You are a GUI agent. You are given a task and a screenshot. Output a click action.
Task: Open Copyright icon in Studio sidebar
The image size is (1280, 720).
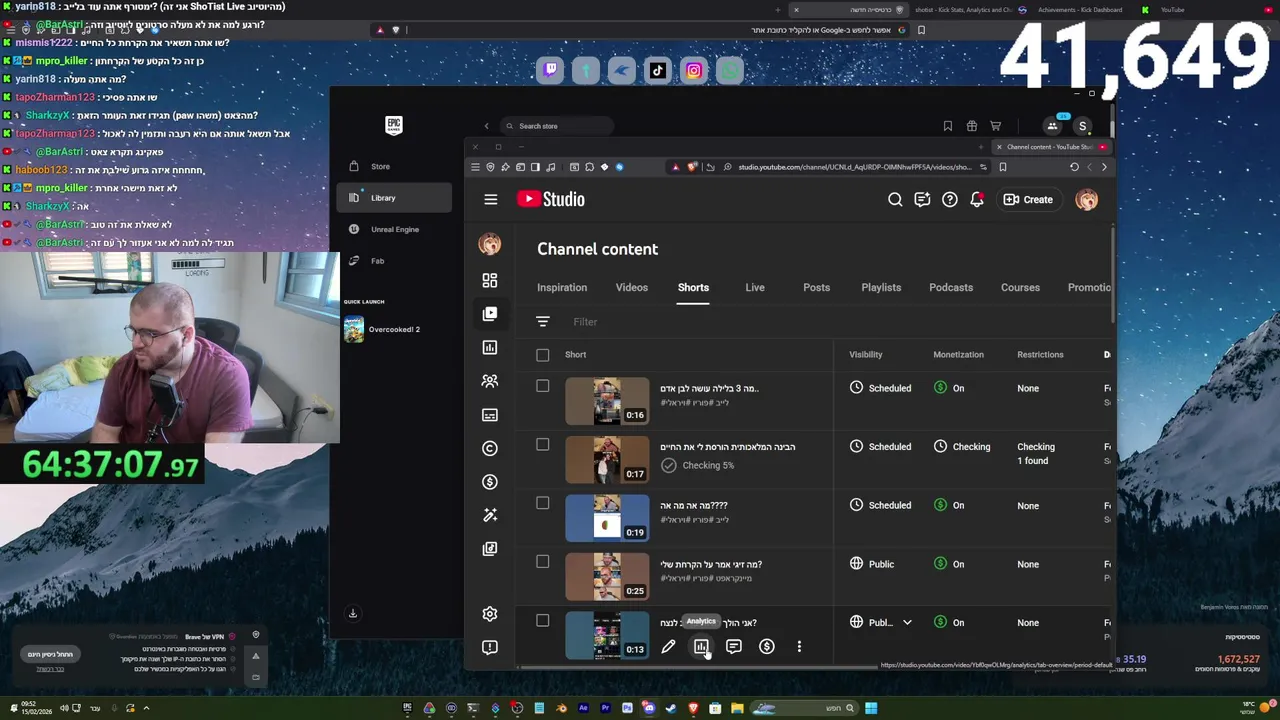coord(490,448)
